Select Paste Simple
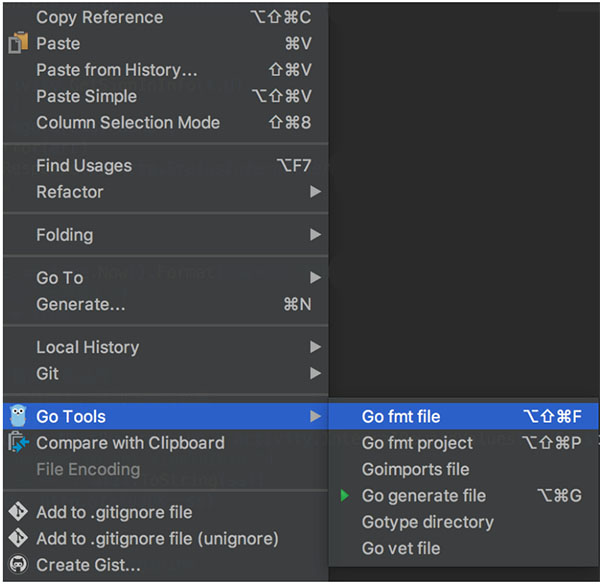 [86, 96]
